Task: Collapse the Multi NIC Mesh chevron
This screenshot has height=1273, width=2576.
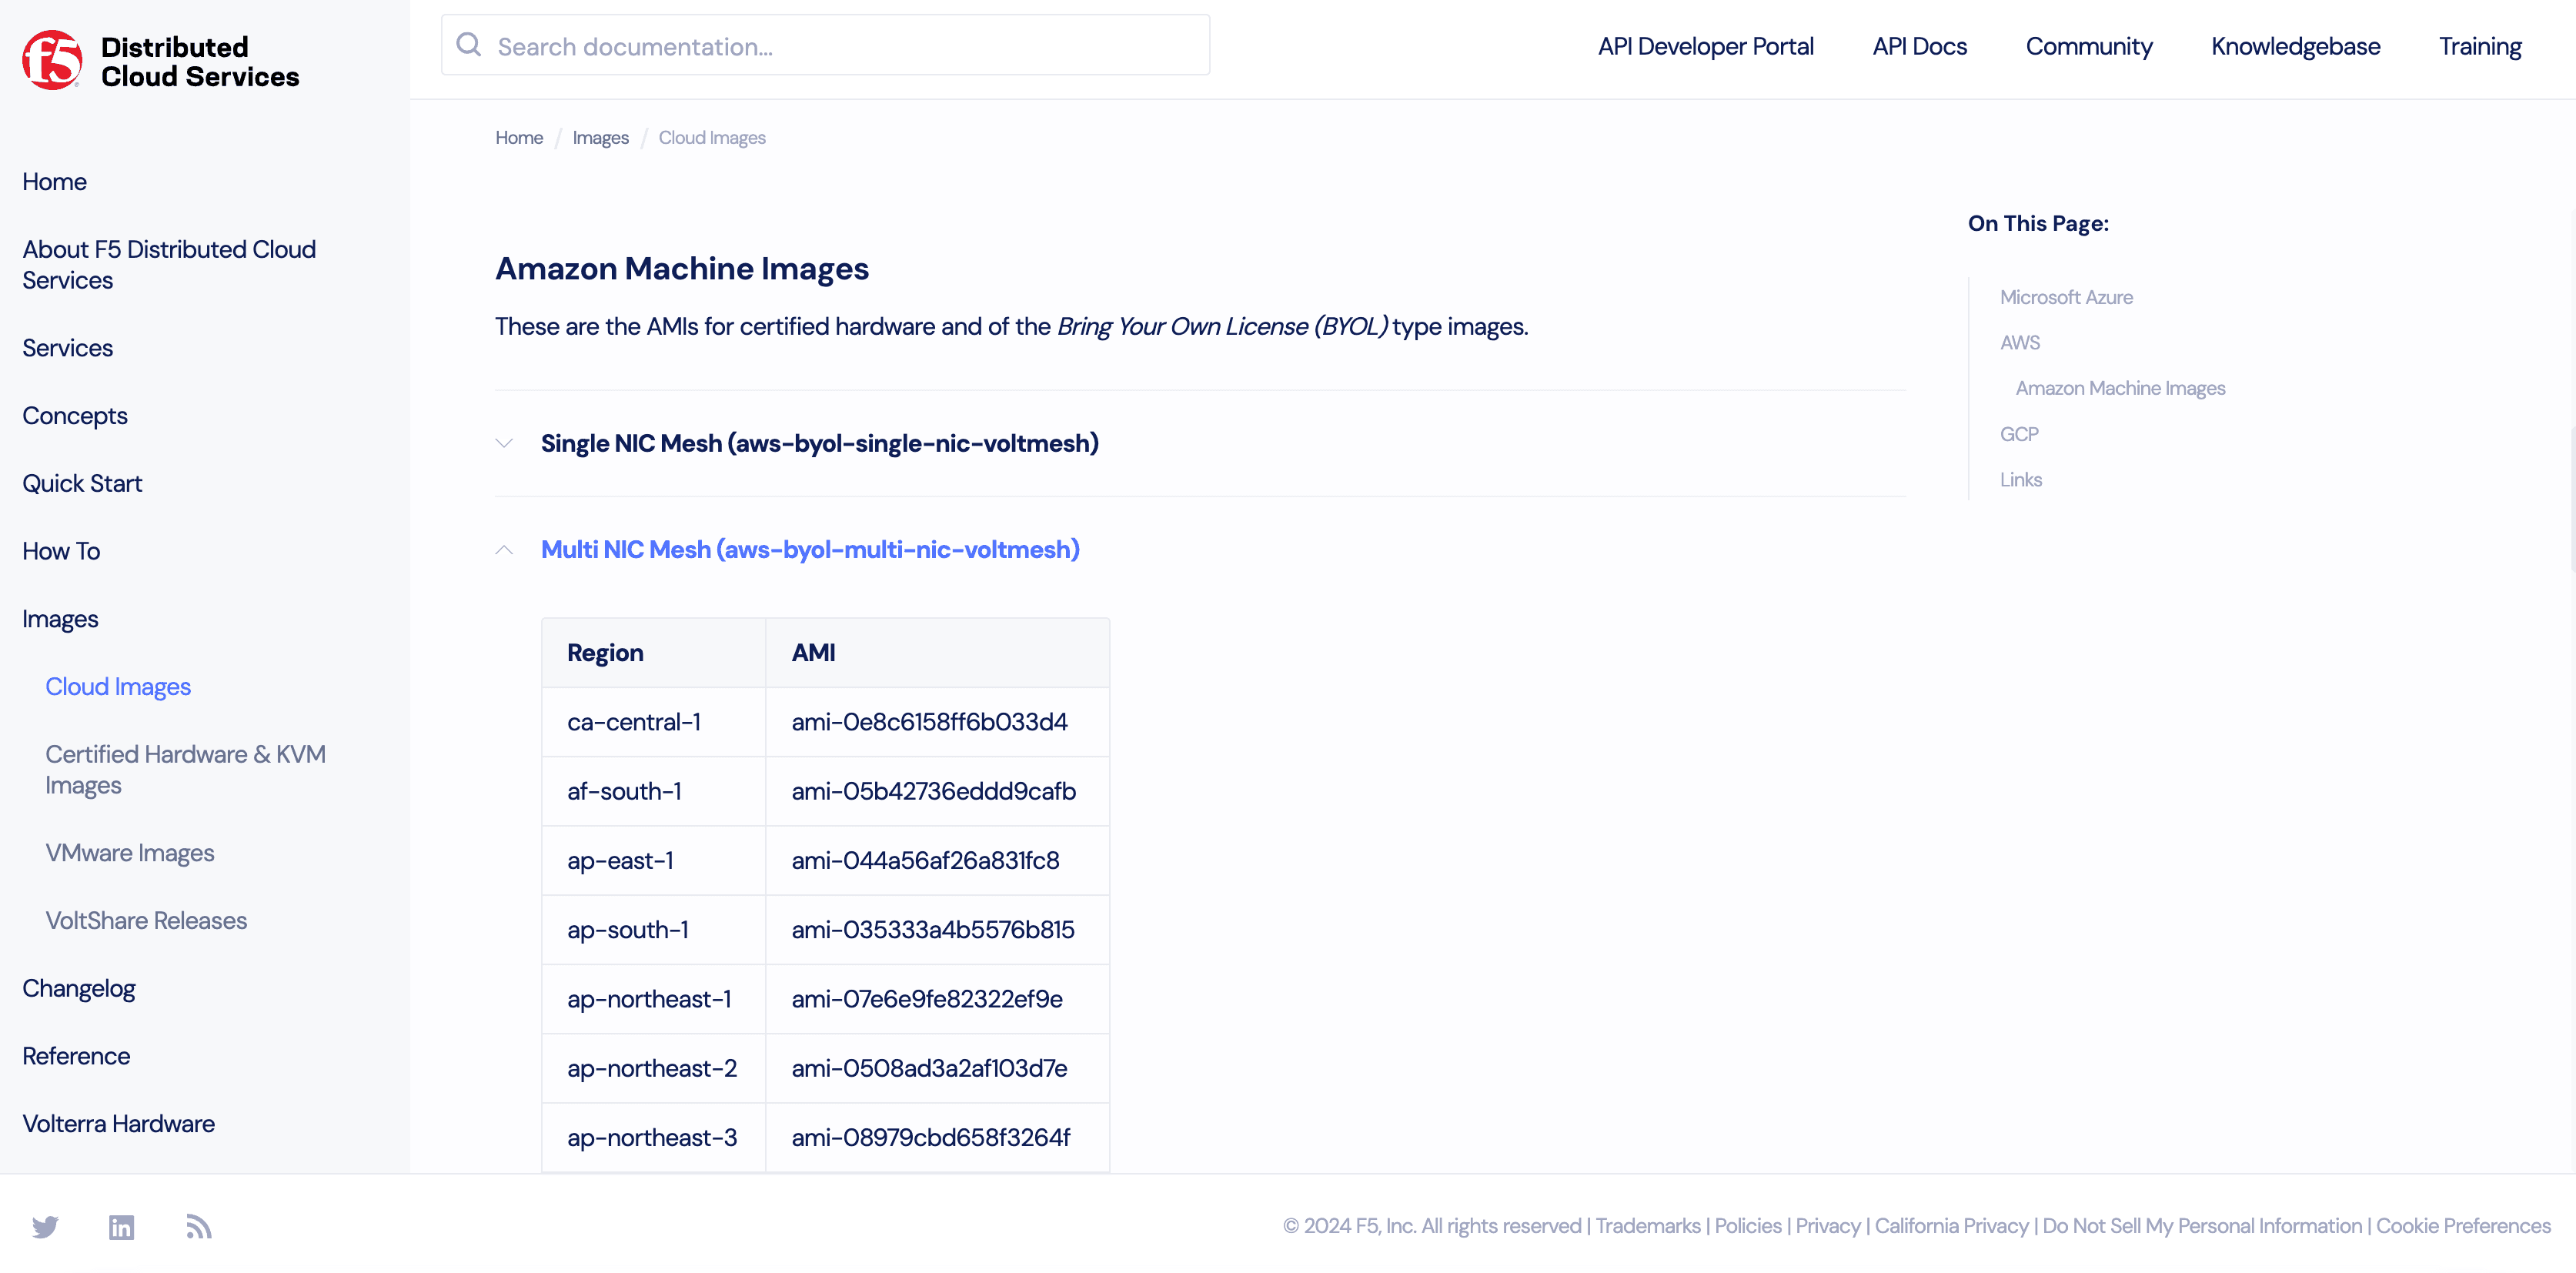Action: click(504, 550)
